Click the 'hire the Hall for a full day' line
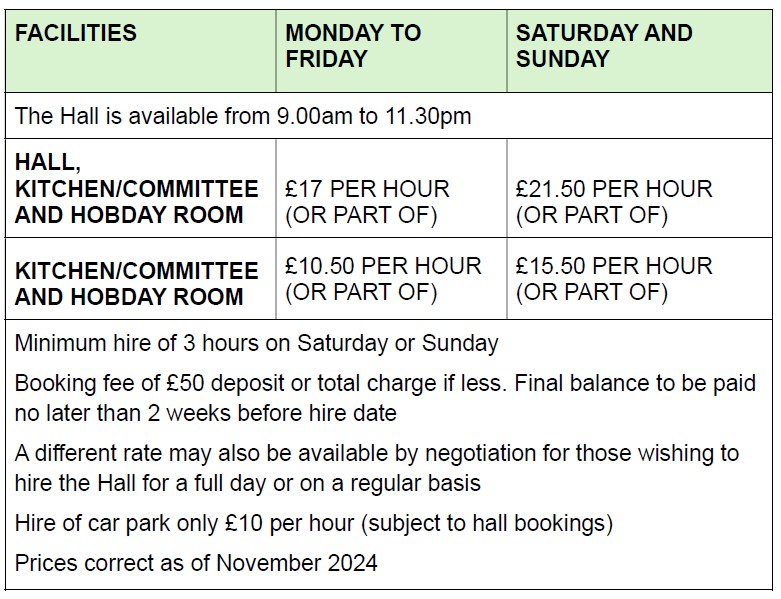Image resolution: width=781 pixels, height=599 pixels. (x=248, y=483)
